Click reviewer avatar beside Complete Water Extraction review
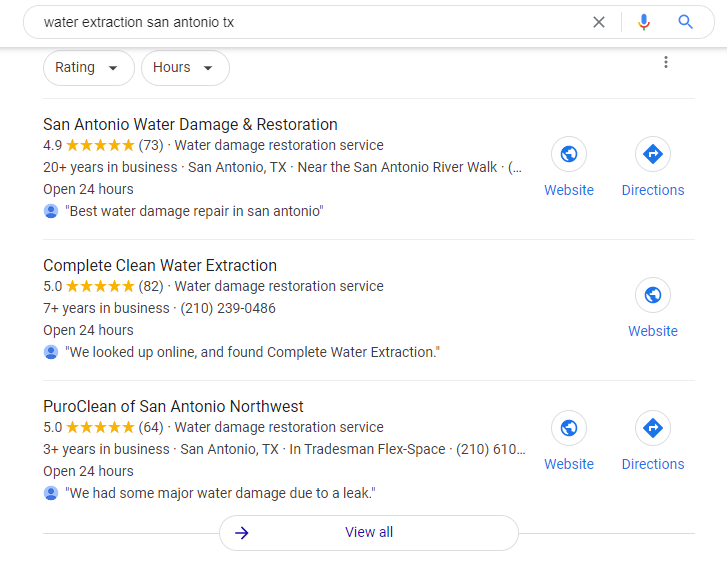Viewport: 727px width, 568px height. click(51, 352)
